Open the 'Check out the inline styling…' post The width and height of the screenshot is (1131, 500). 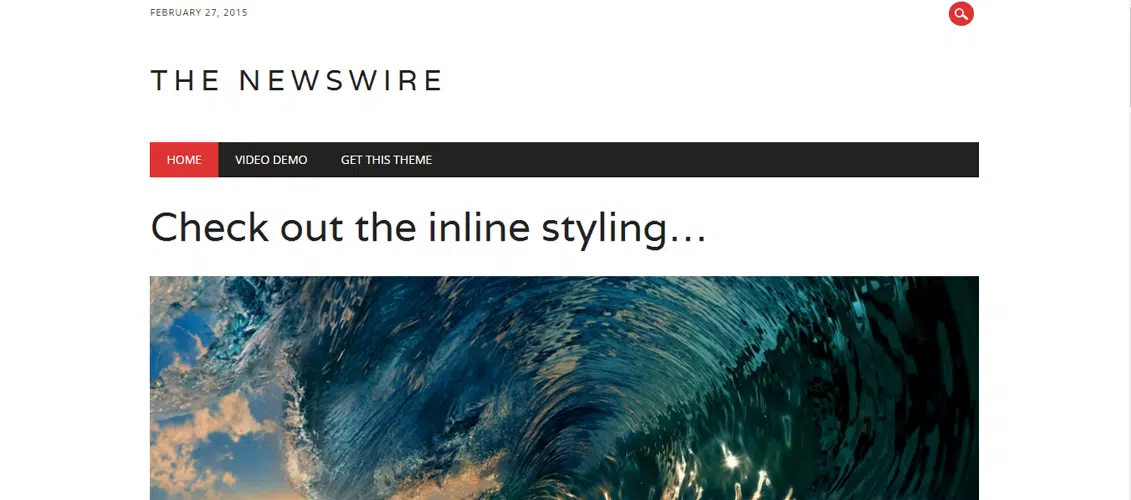coord(428,227)
